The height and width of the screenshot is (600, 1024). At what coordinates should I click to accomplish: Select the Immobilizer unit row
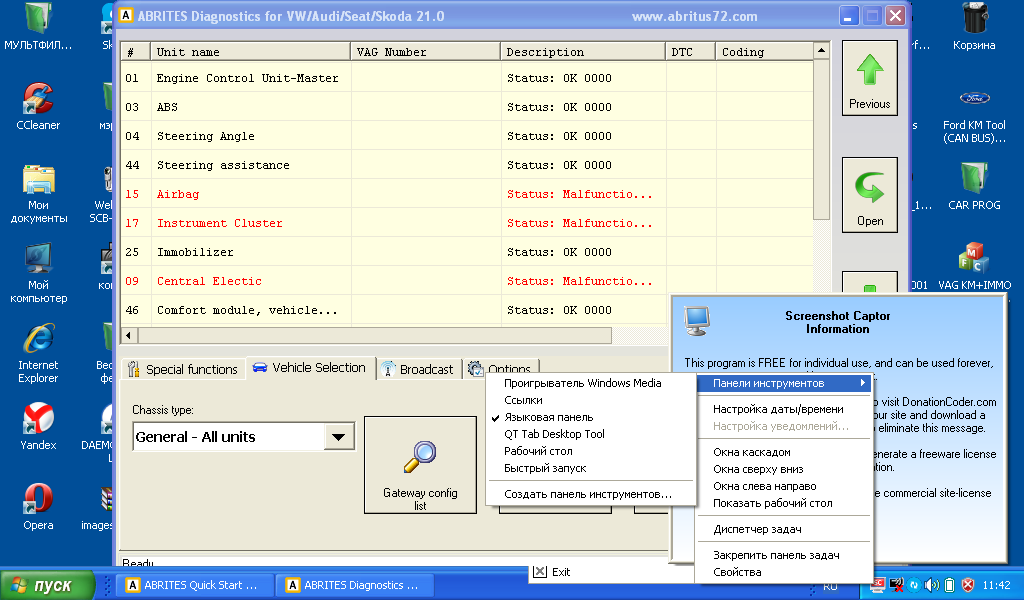click(x=467, y=252)
